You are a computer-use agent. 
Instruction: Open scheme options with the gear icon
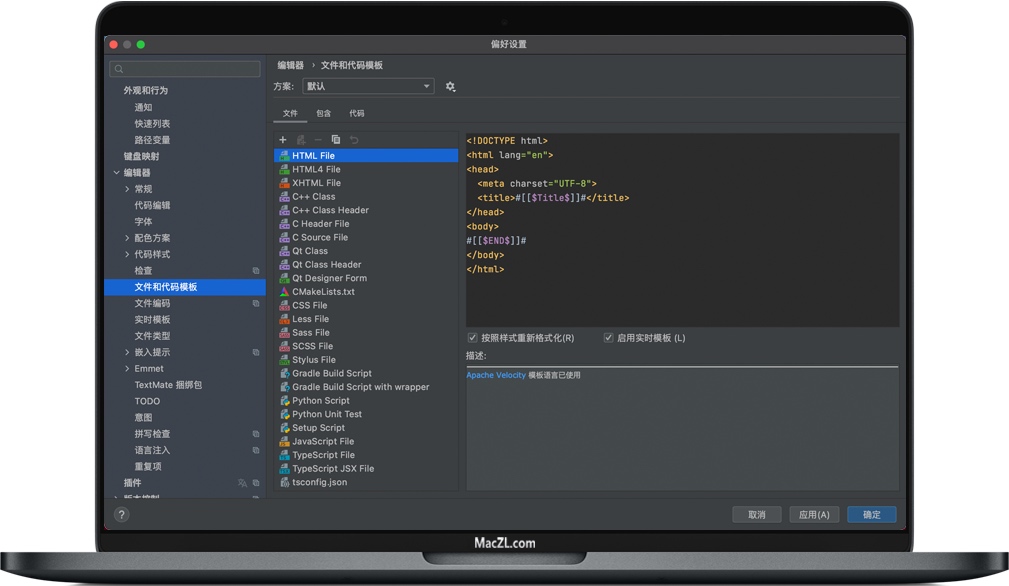point(450,87)
